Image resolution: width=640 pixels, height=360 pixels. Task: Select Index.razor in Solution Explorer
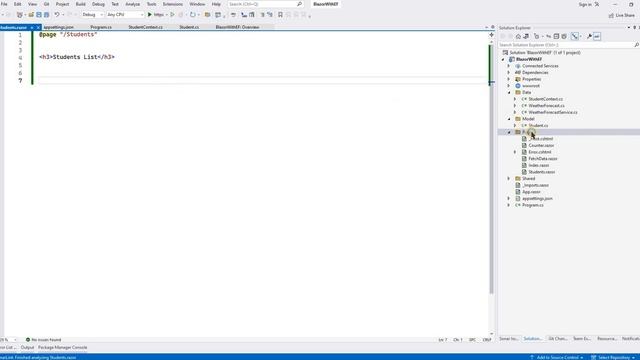pos(538,165)
